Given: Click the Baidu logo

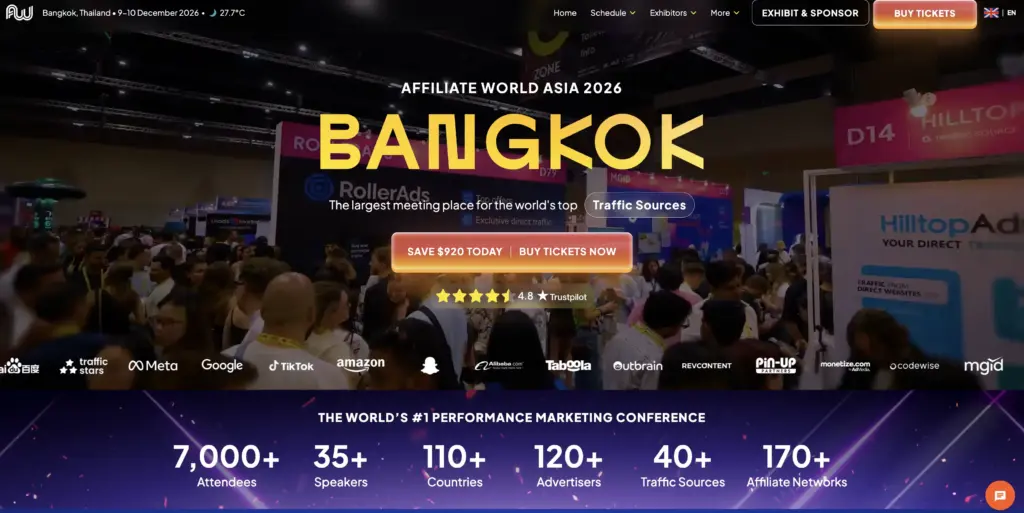Looking at the screenshot, I should click(20, 366).
